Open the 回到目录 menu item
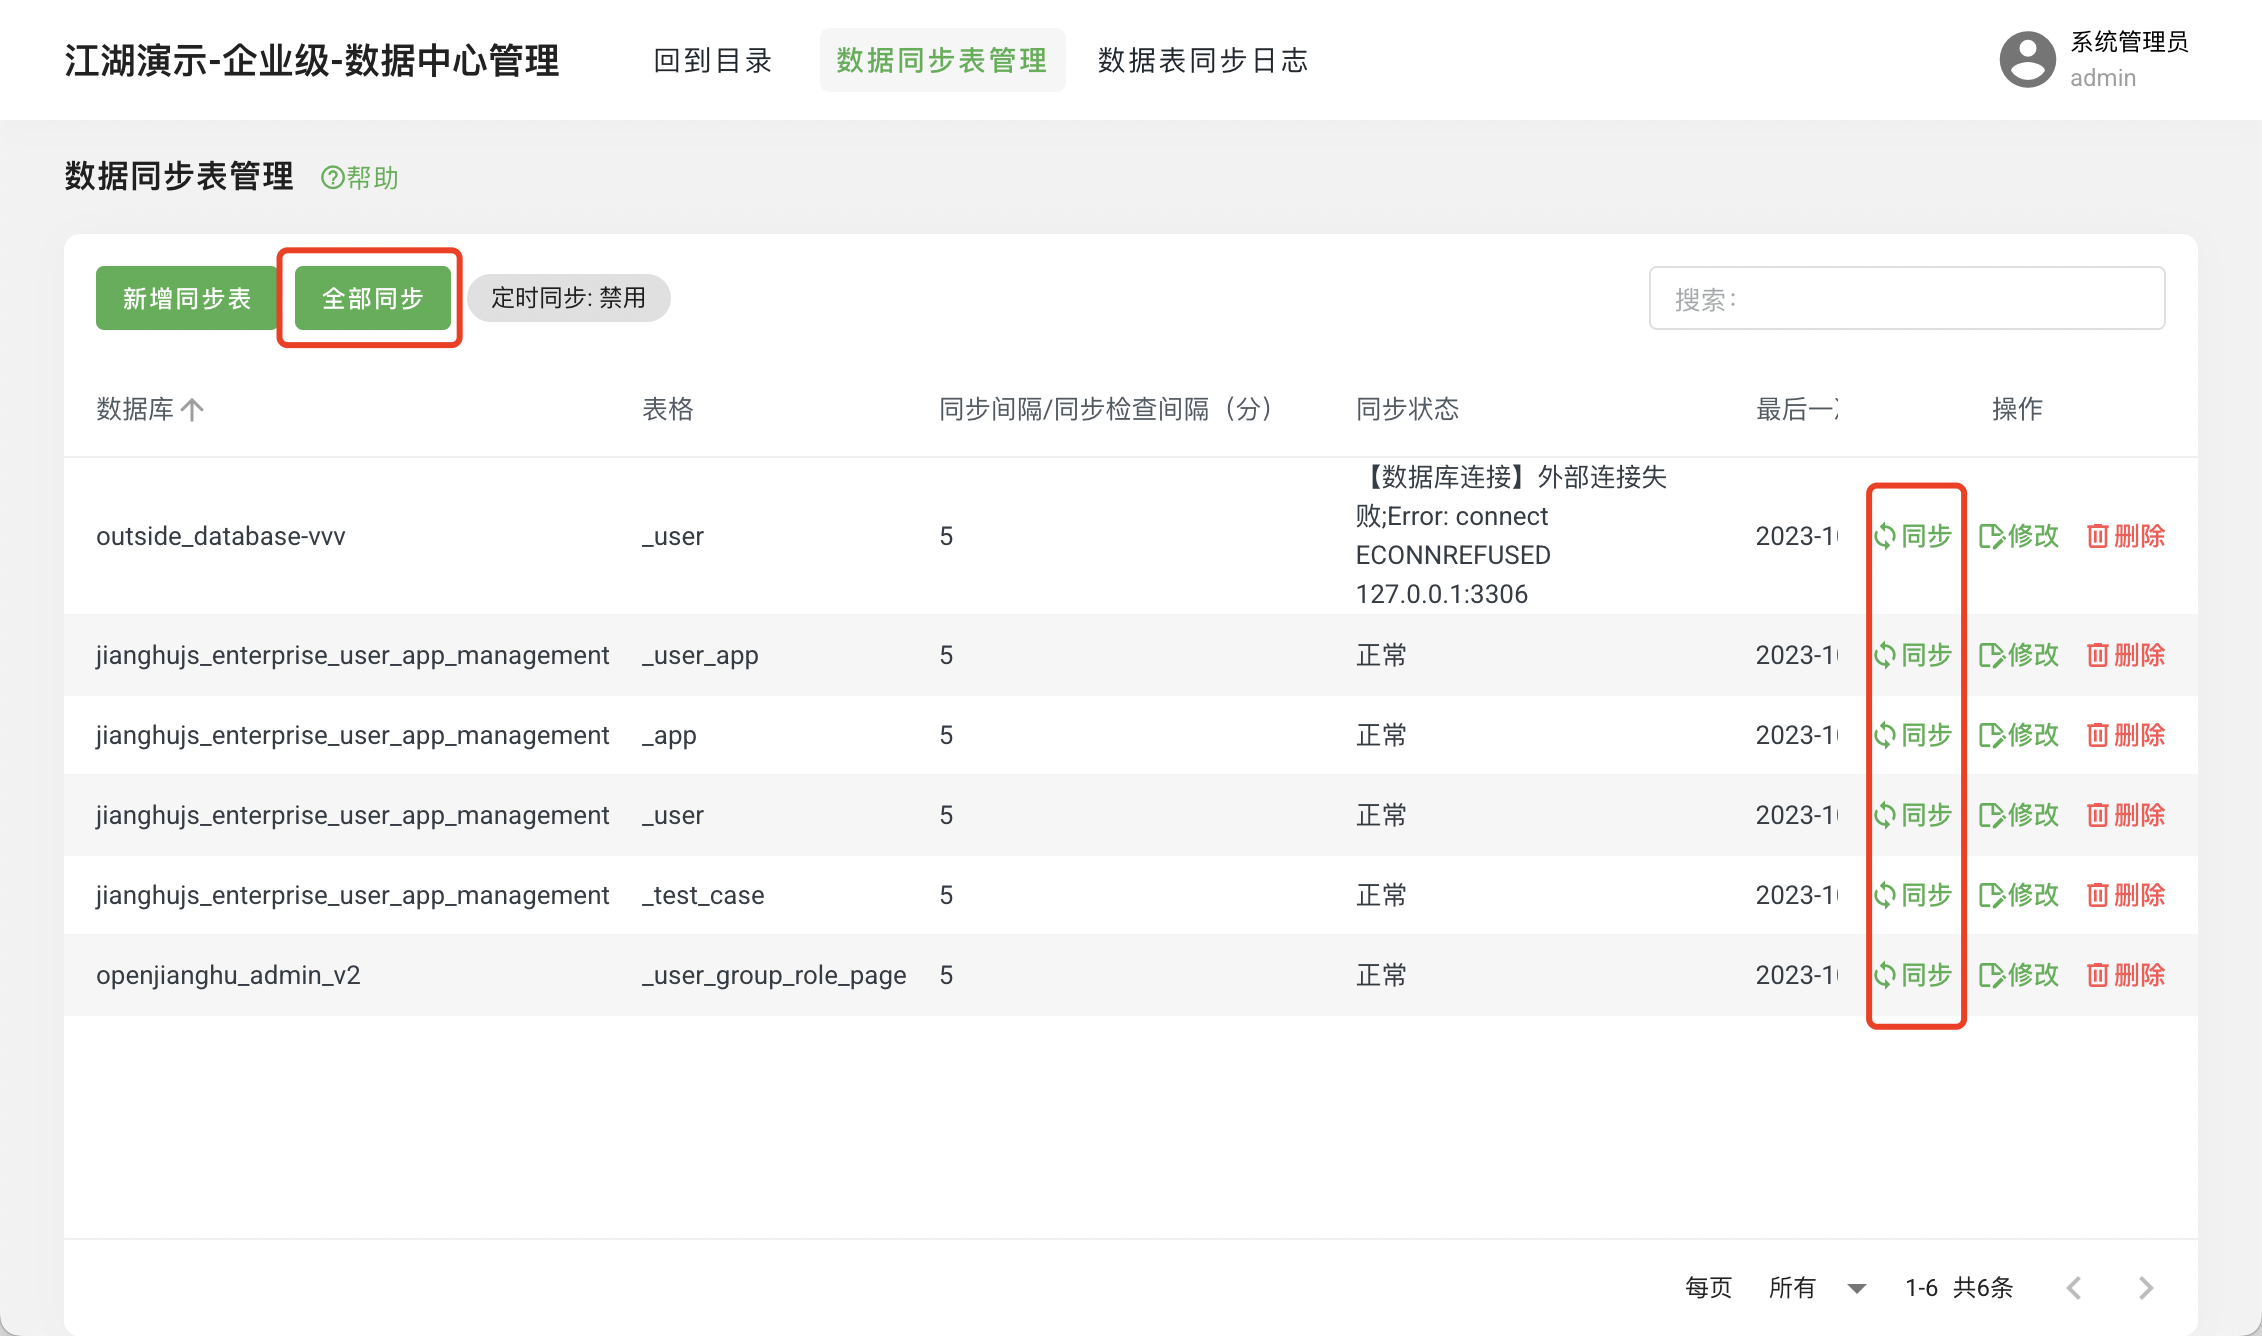Screen dimensions: 2262x1336 (713, 60)
